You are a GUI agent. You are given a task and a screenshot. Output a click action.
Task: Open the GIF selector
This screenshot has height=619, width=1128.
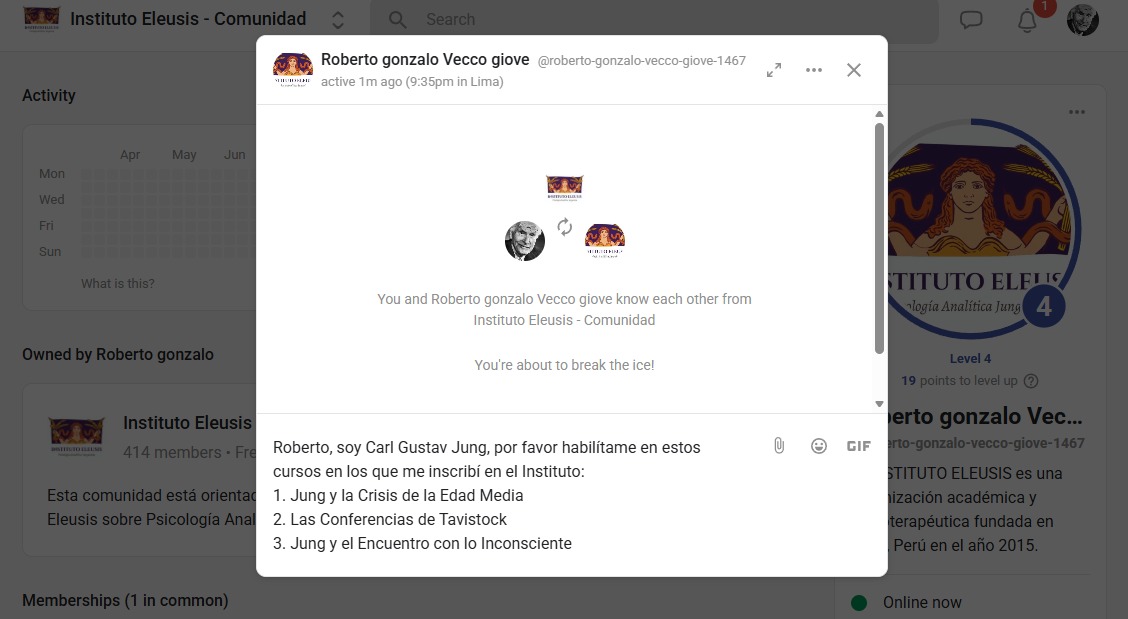[x=858, y=446]
